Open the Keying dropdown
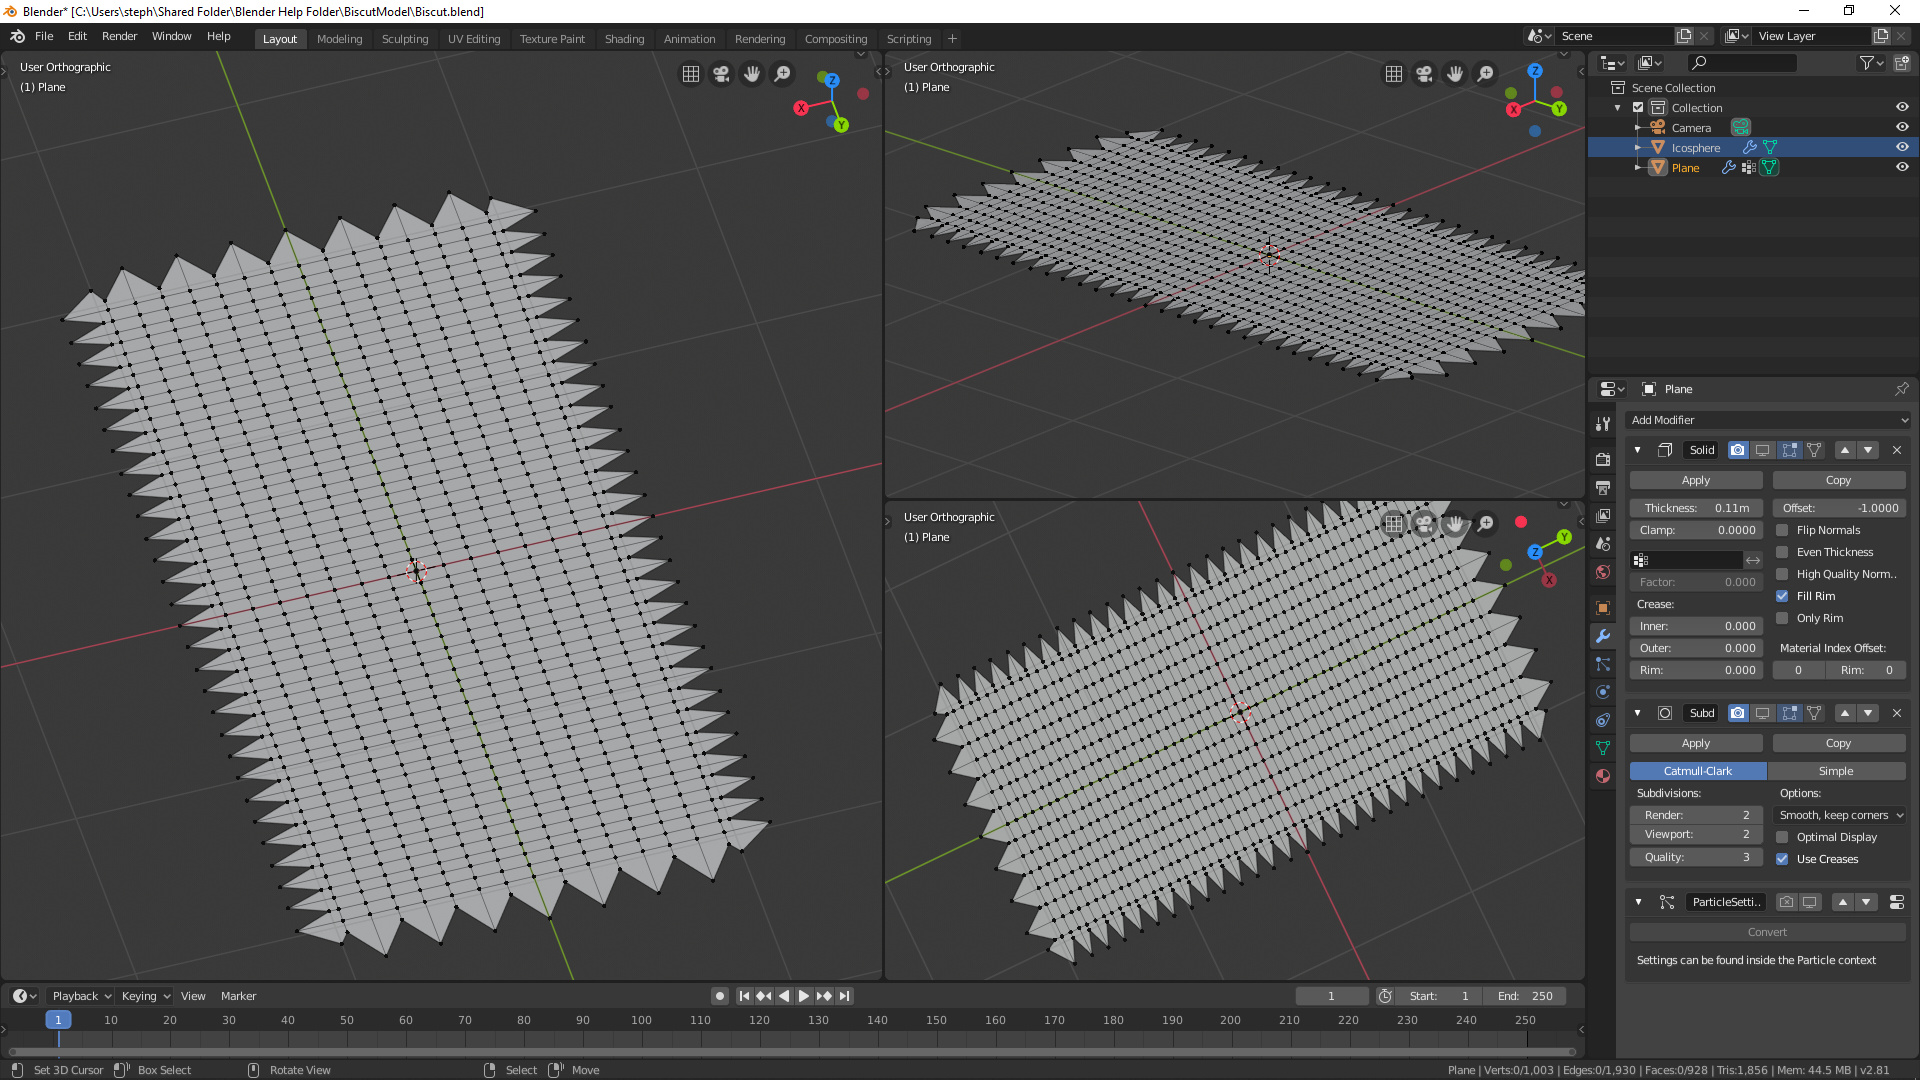Screen dimensions: 1920x1080 click(x=145, y=996)
